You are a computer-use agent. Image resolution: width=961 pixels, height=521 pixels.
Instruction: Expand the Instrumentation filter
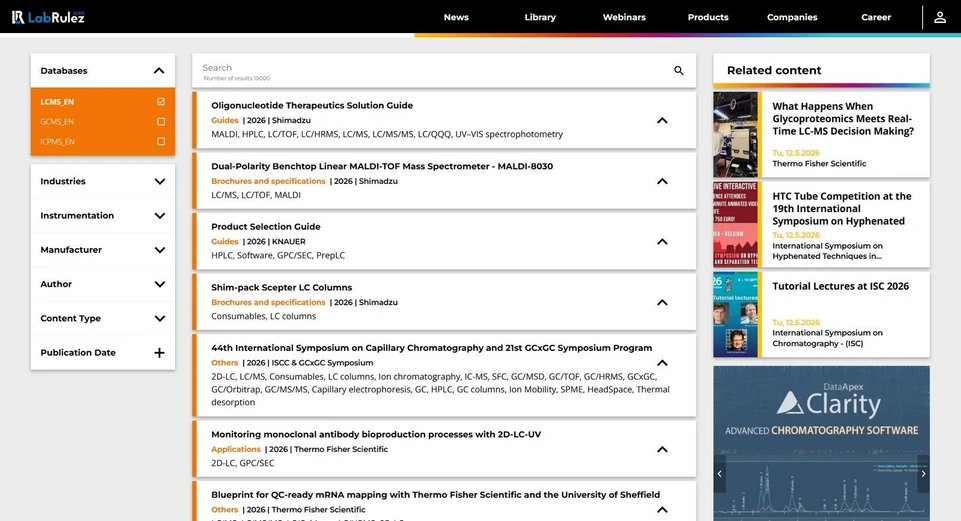(x=159, y=216)
